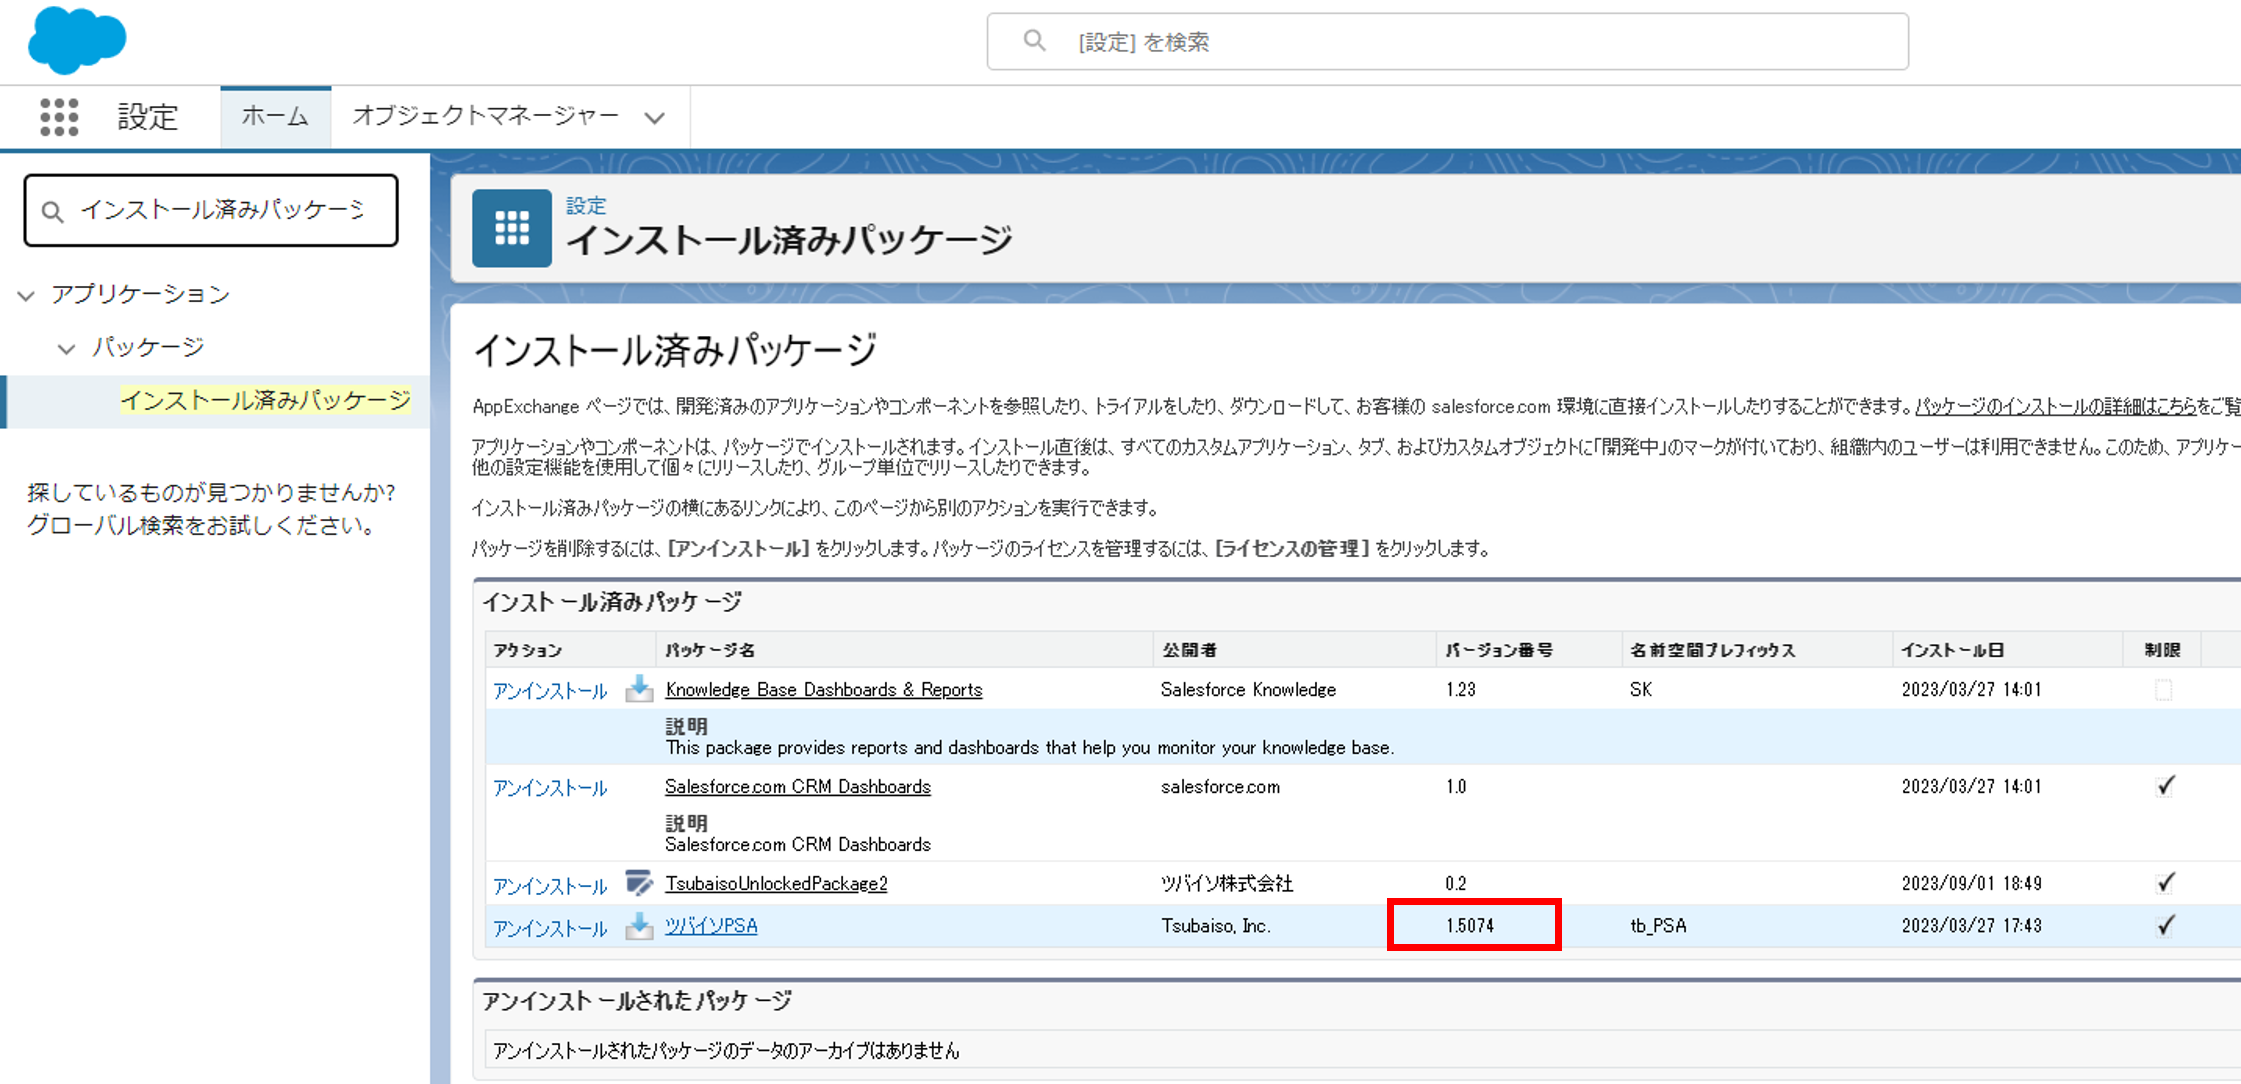Click the restriction checkmark for TsubaisoUnlockedPackage2
2241x1084 pixels.
click(2165, 883)
